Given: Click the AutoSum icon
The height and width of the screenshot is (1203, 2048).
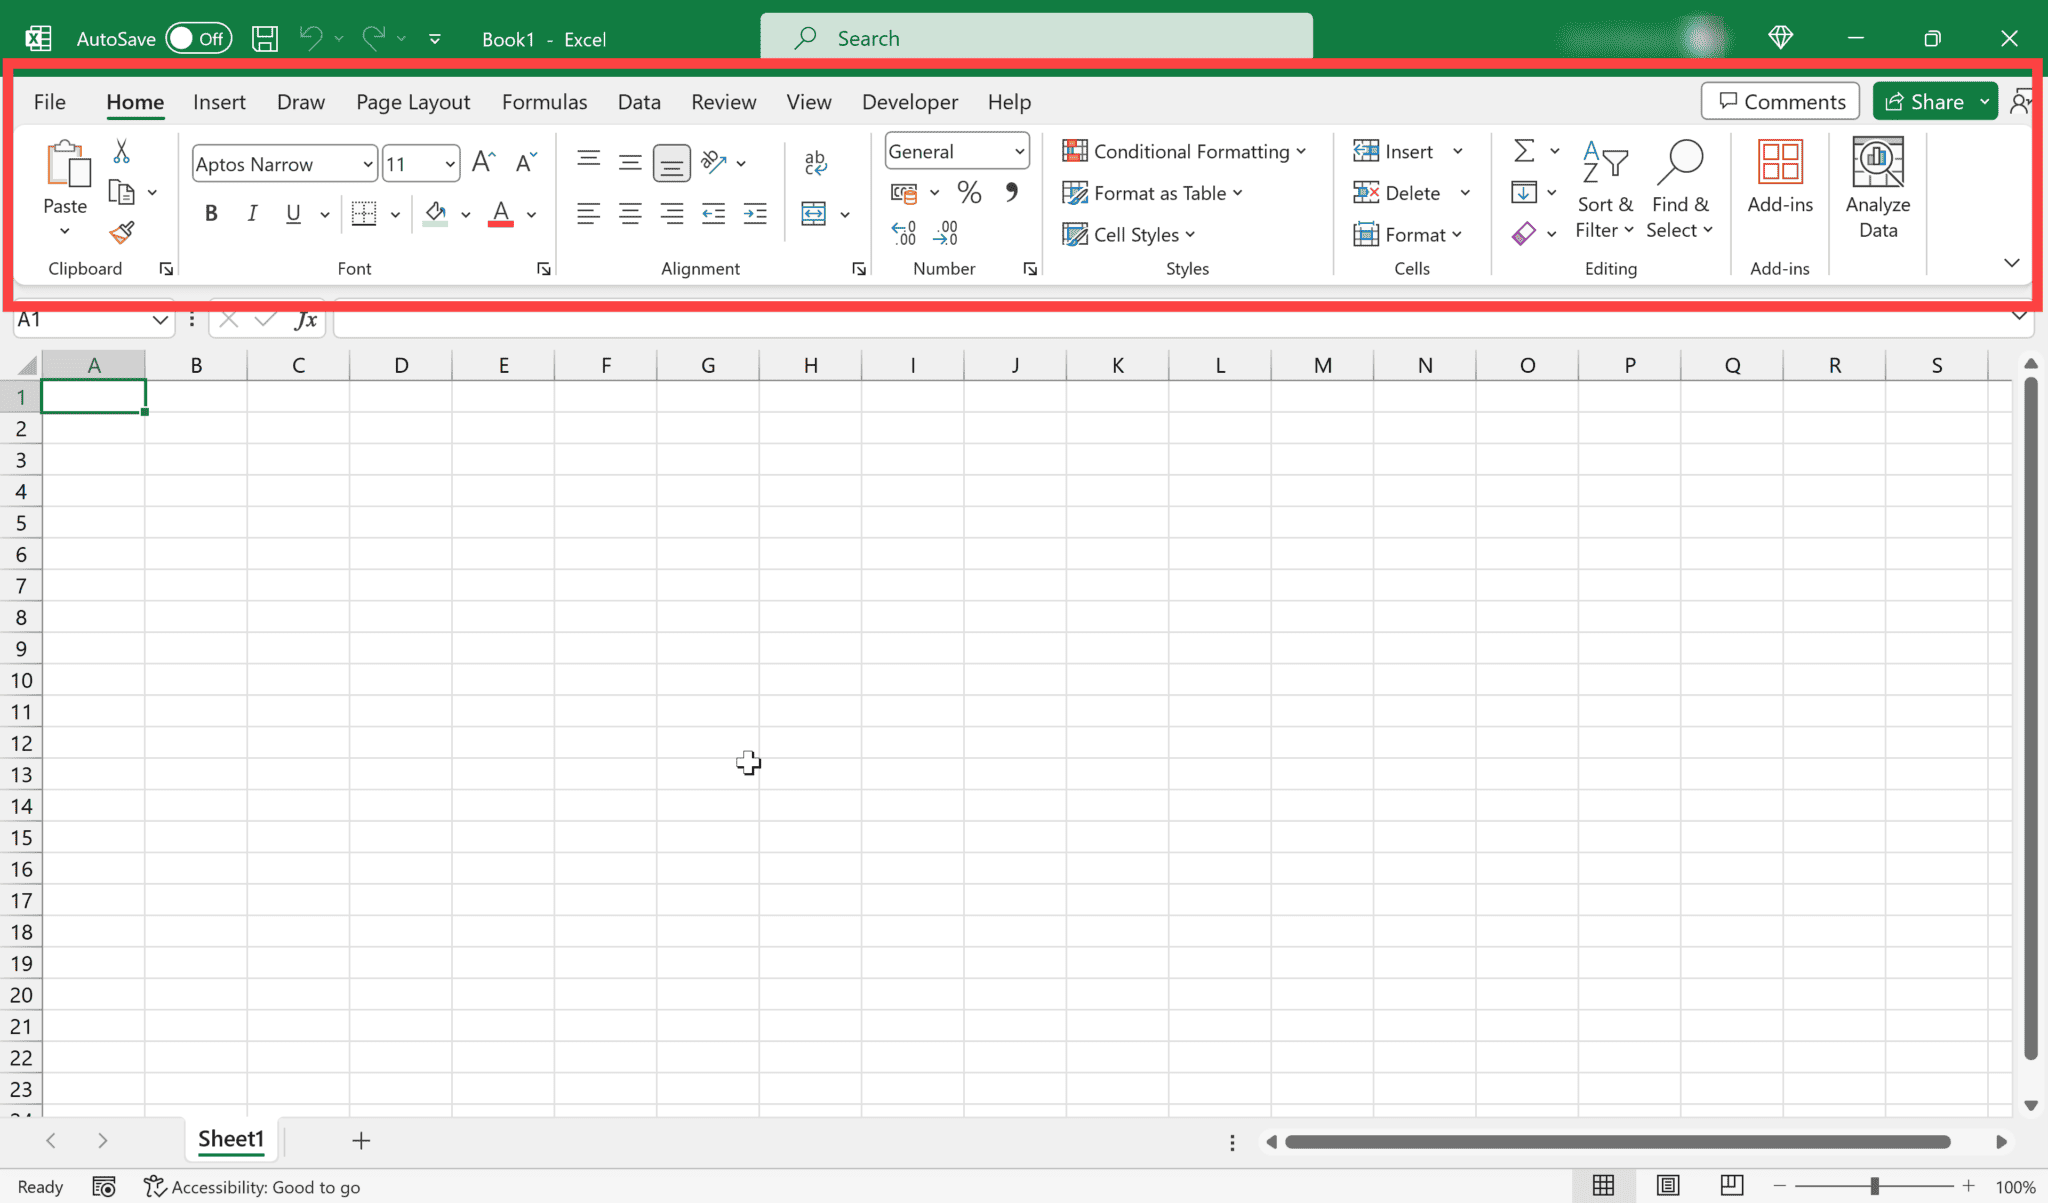Looking at the screenshot, I should (1525, 150).
